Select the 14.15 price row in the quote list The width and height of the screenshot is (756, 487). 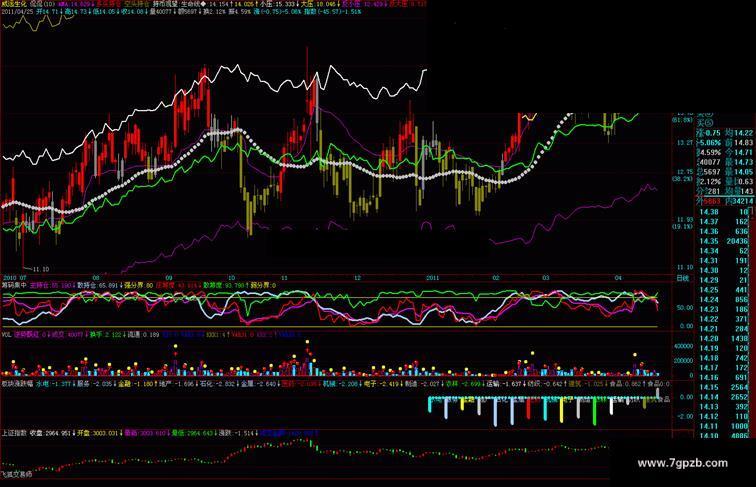[724, 387]
